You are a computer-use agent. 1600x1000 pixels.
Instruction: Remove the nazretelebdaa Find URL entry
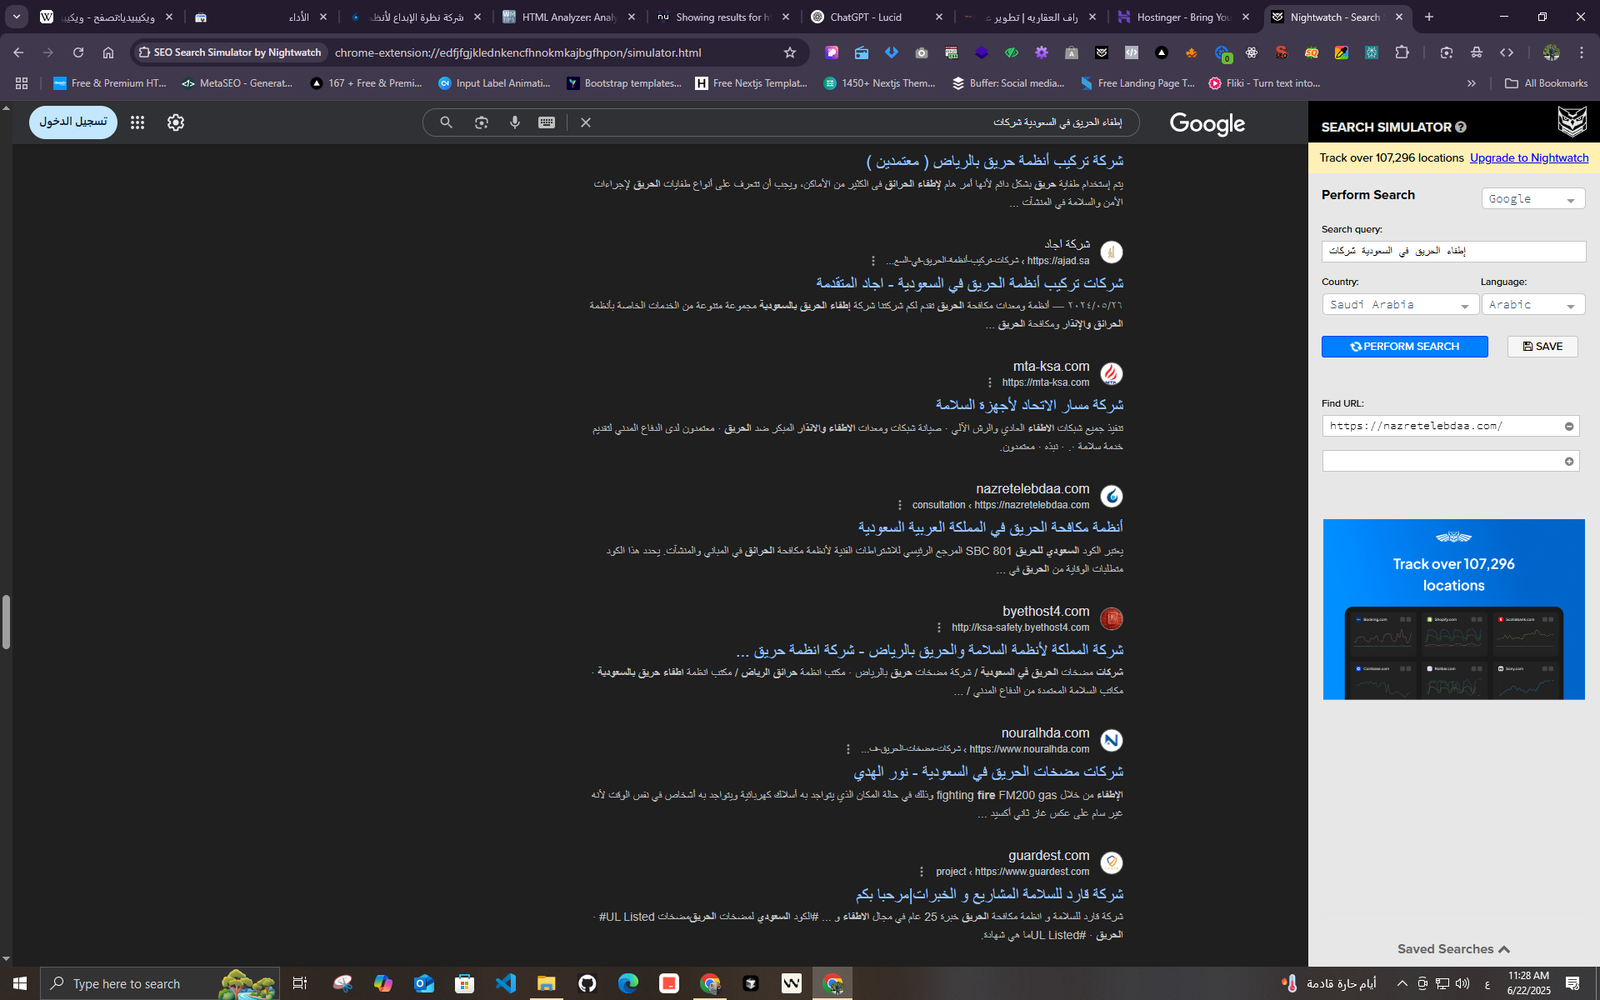[x=1569, y=426]
